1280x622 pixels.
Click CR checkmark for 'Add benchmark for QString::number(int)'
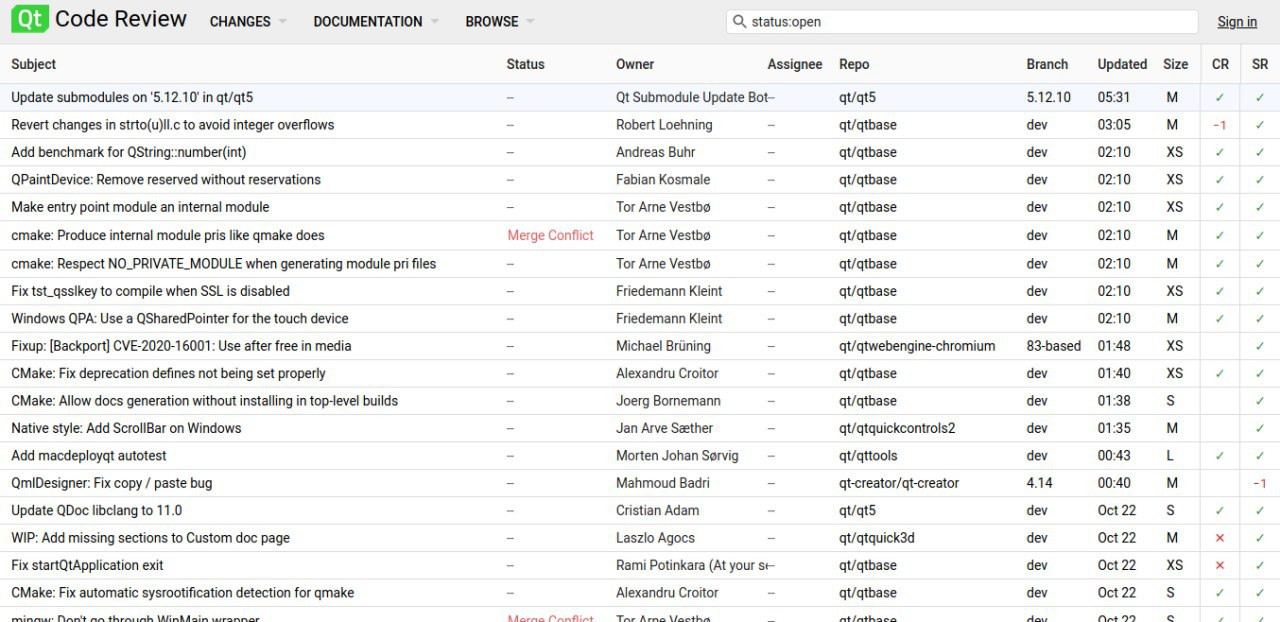[1220, 152]
